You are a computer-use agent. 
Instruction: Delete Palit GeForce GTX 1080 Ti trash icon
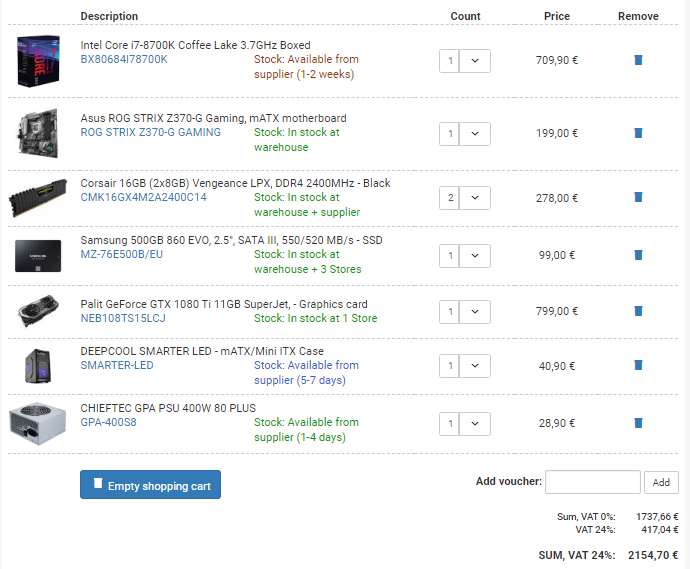click(638, 311)
